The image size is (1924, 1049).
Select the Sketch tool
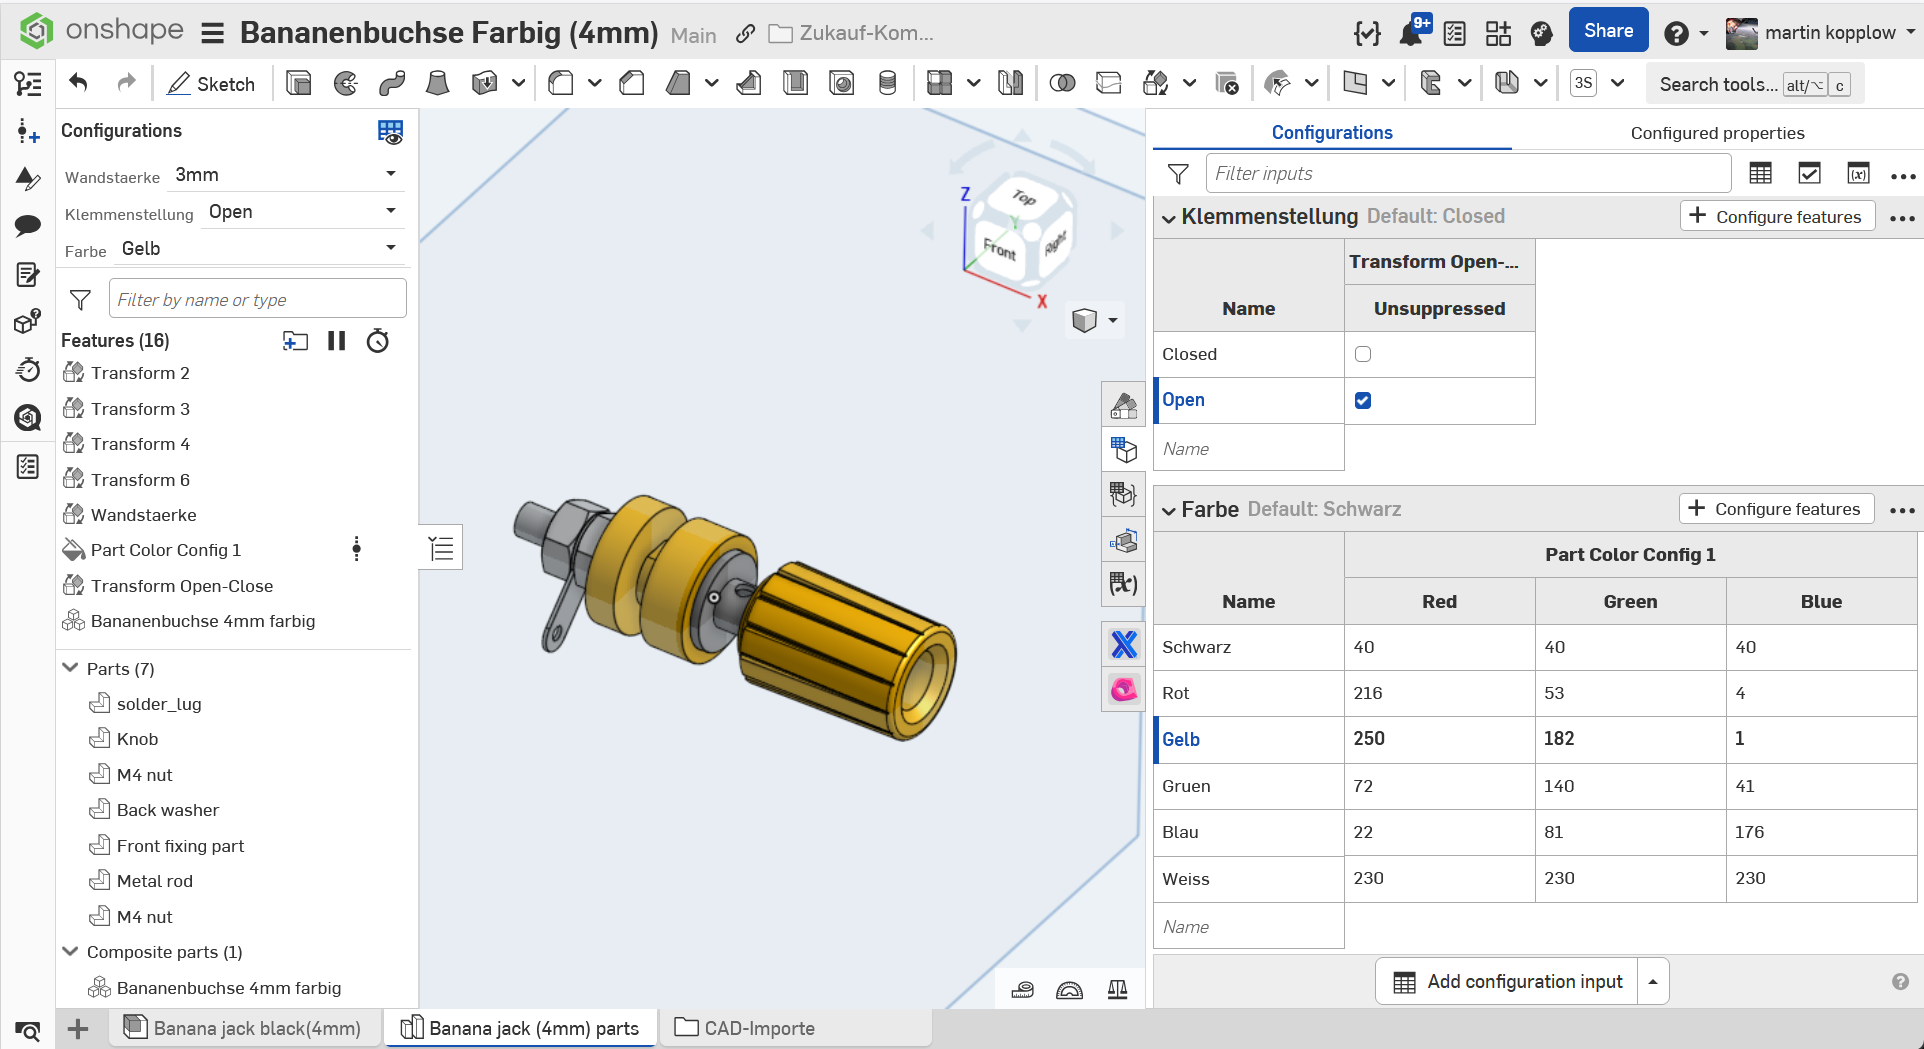(x=211, y=84)
